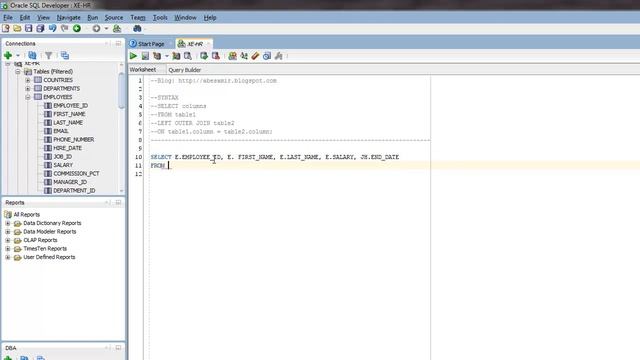This screenshot has width=640, height=360.
Task: Select the Worksheet tab
Action: [142, 70]
